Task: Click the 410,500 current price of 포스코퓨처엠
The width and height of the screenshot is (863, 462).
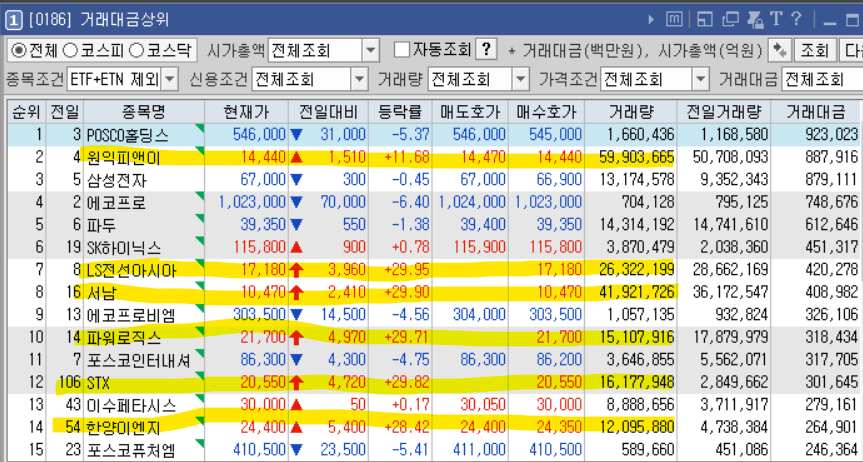Action: 259,449
